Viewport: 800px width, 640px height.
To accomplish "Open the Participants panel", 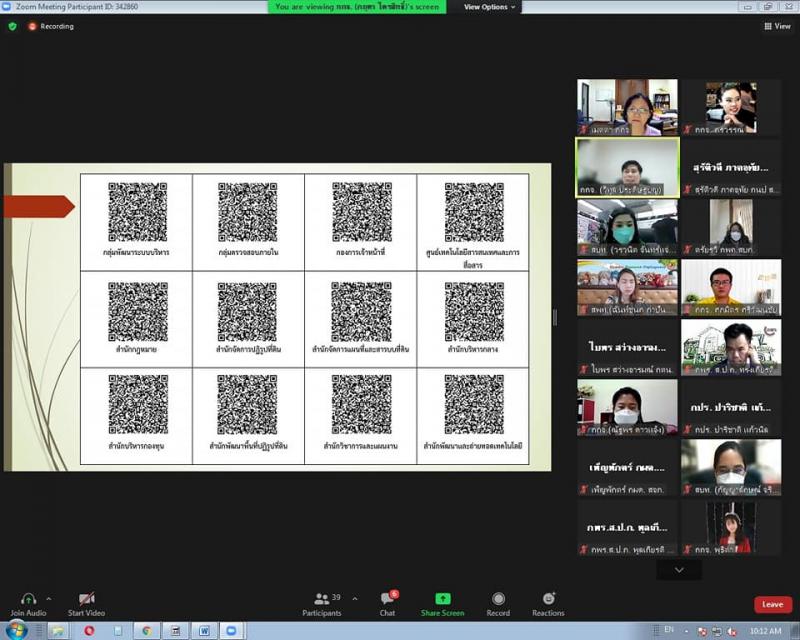I will [321, 604].
